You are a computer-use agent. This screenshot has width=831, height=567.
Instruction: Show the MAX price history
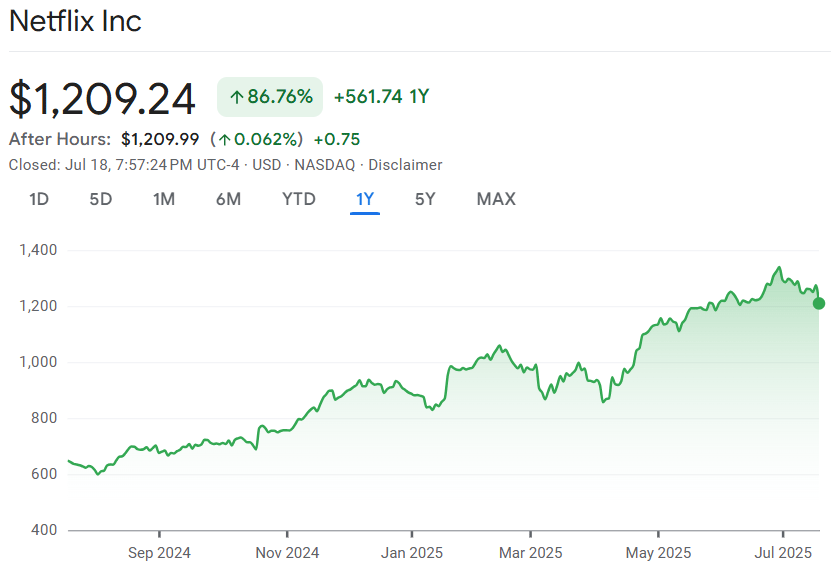point(496,199)
